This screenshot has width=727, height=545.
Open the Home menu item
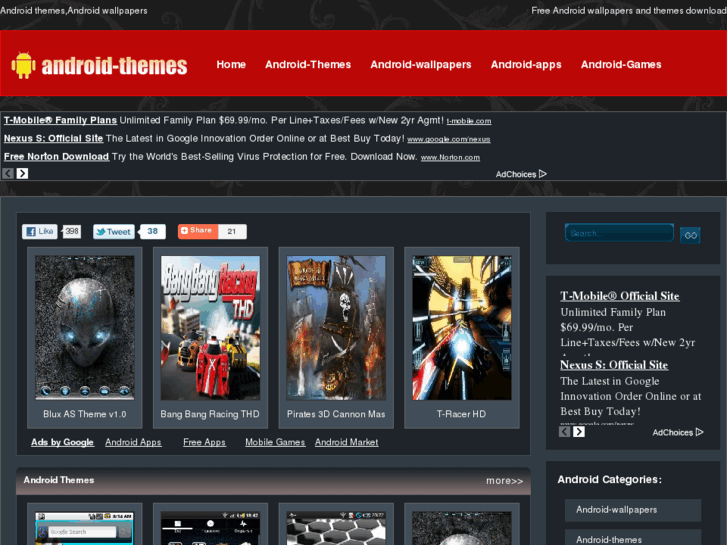click(231, 64)
